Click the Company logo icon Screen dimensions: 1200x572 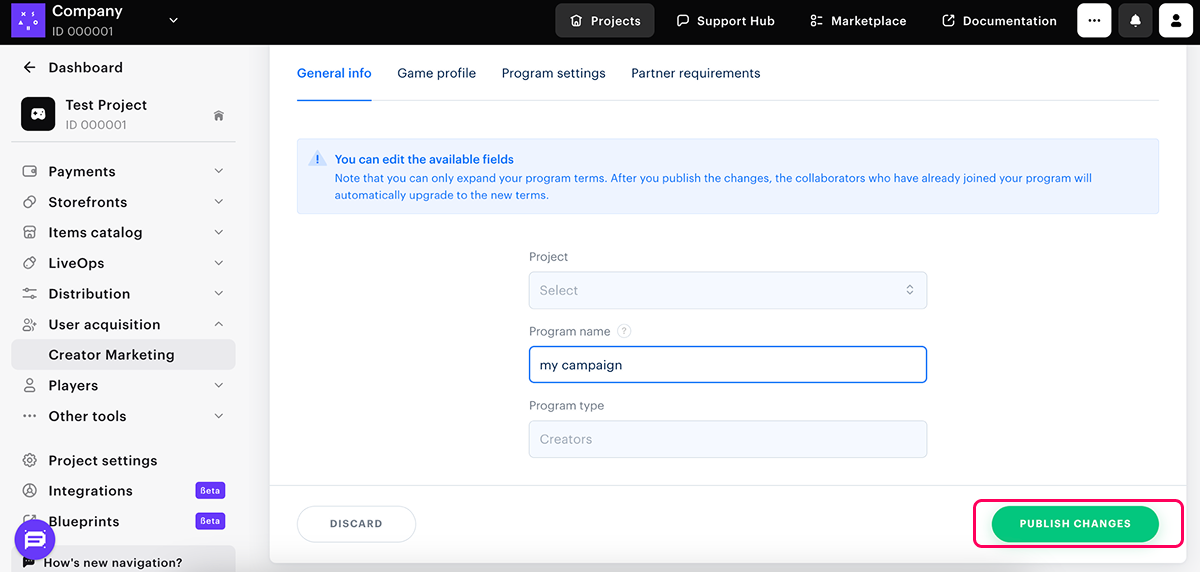coord(28,20)
